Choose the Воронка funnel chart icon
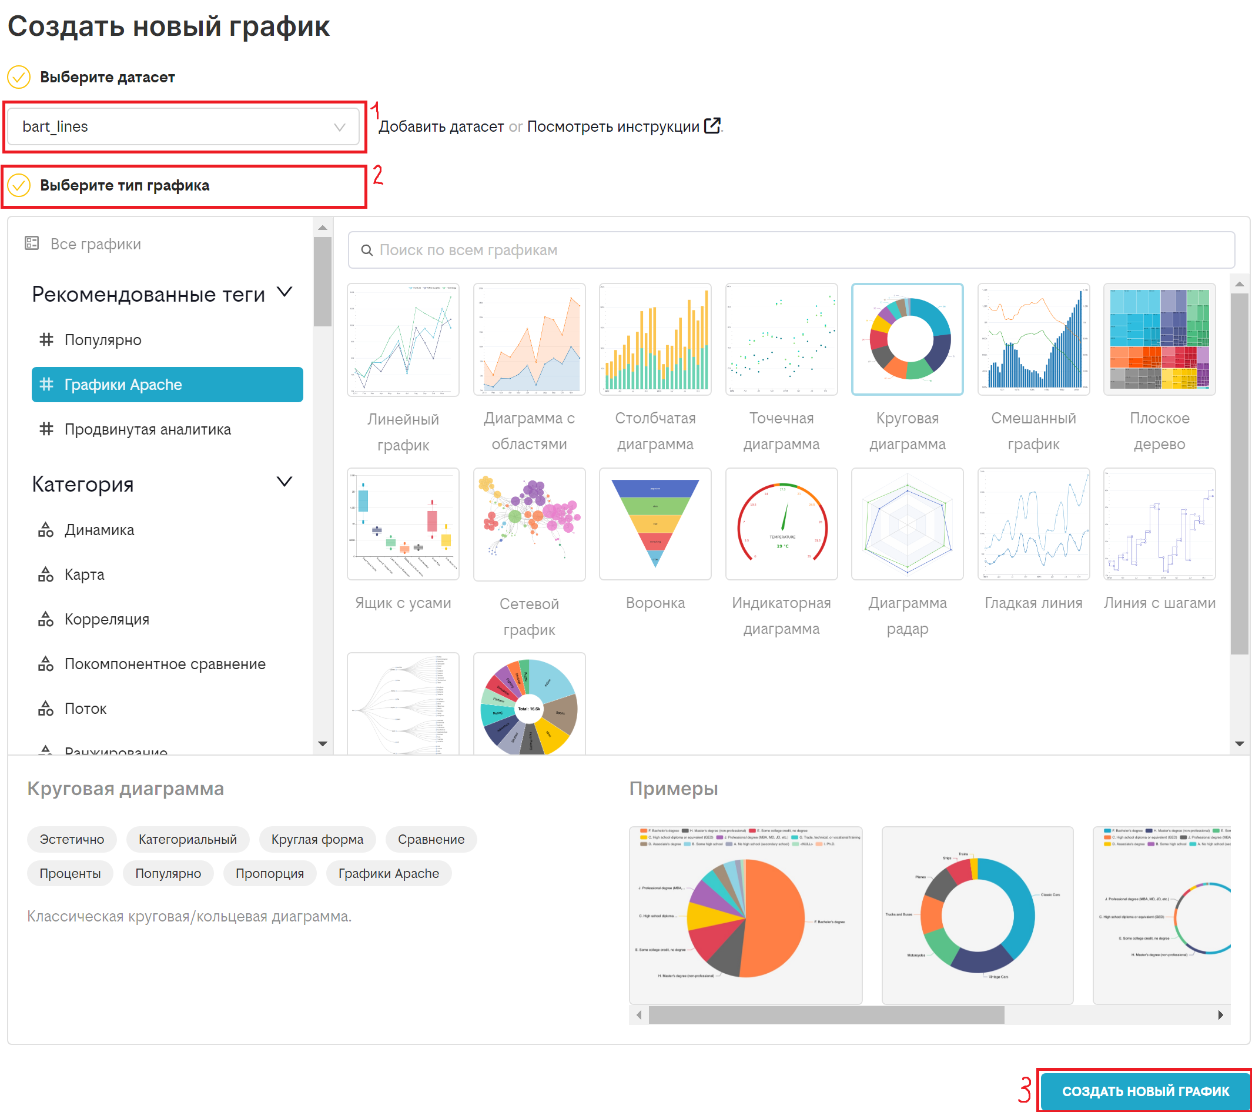Image resolution: width=1252 pixels, height=1112 pixels. (655, 524)
